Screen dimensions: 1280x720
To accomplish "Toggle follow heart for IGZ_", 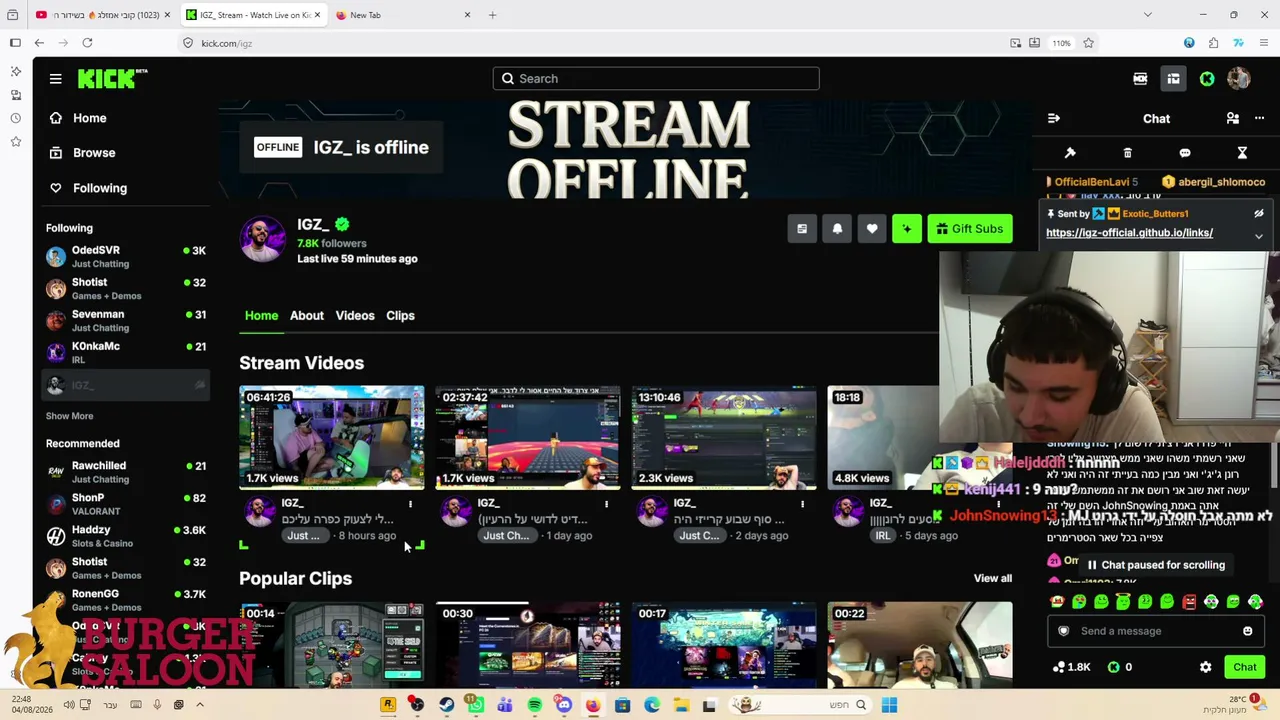I will tap(872, 229).
